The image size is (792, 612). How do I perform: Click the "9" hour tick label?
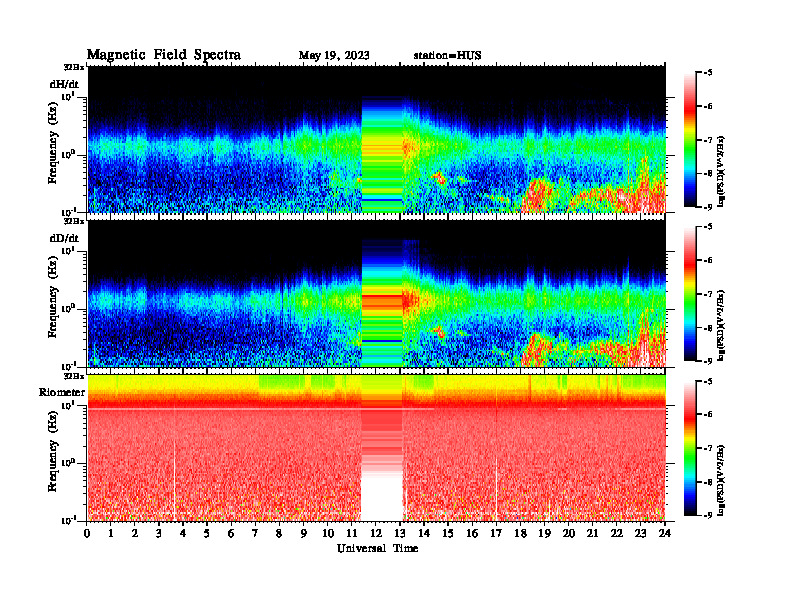coord(304,534)
